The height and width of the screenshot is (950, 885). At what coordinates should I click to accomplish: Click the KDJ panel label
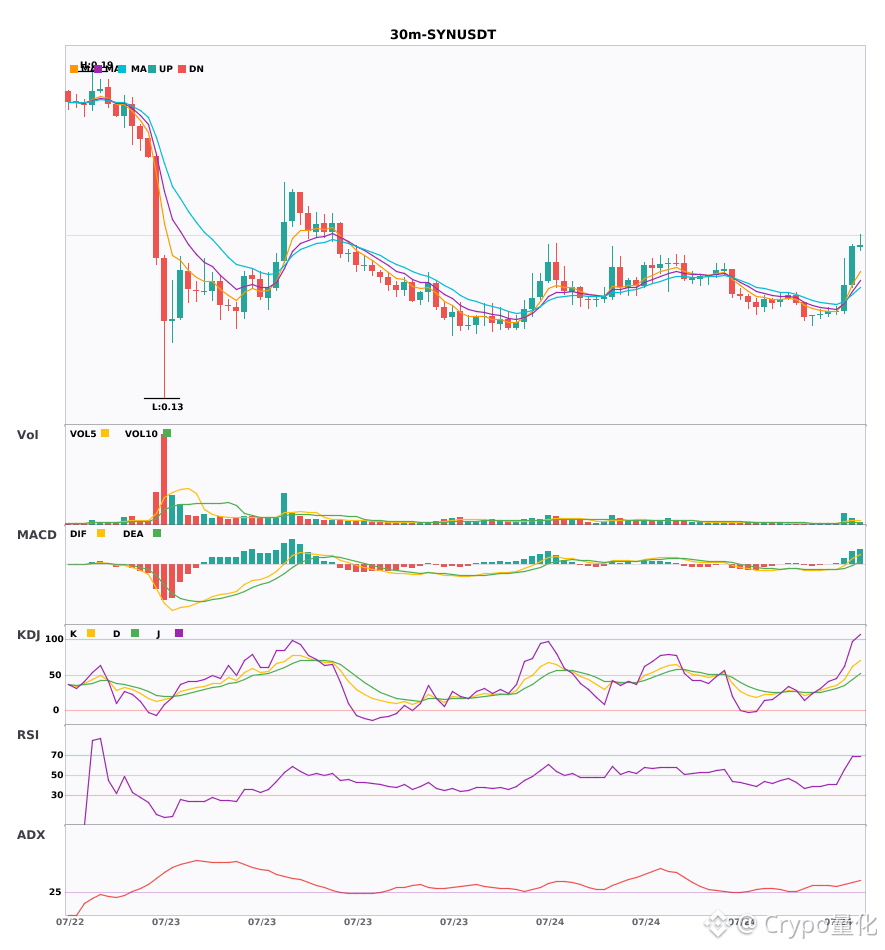pos(28,635)
